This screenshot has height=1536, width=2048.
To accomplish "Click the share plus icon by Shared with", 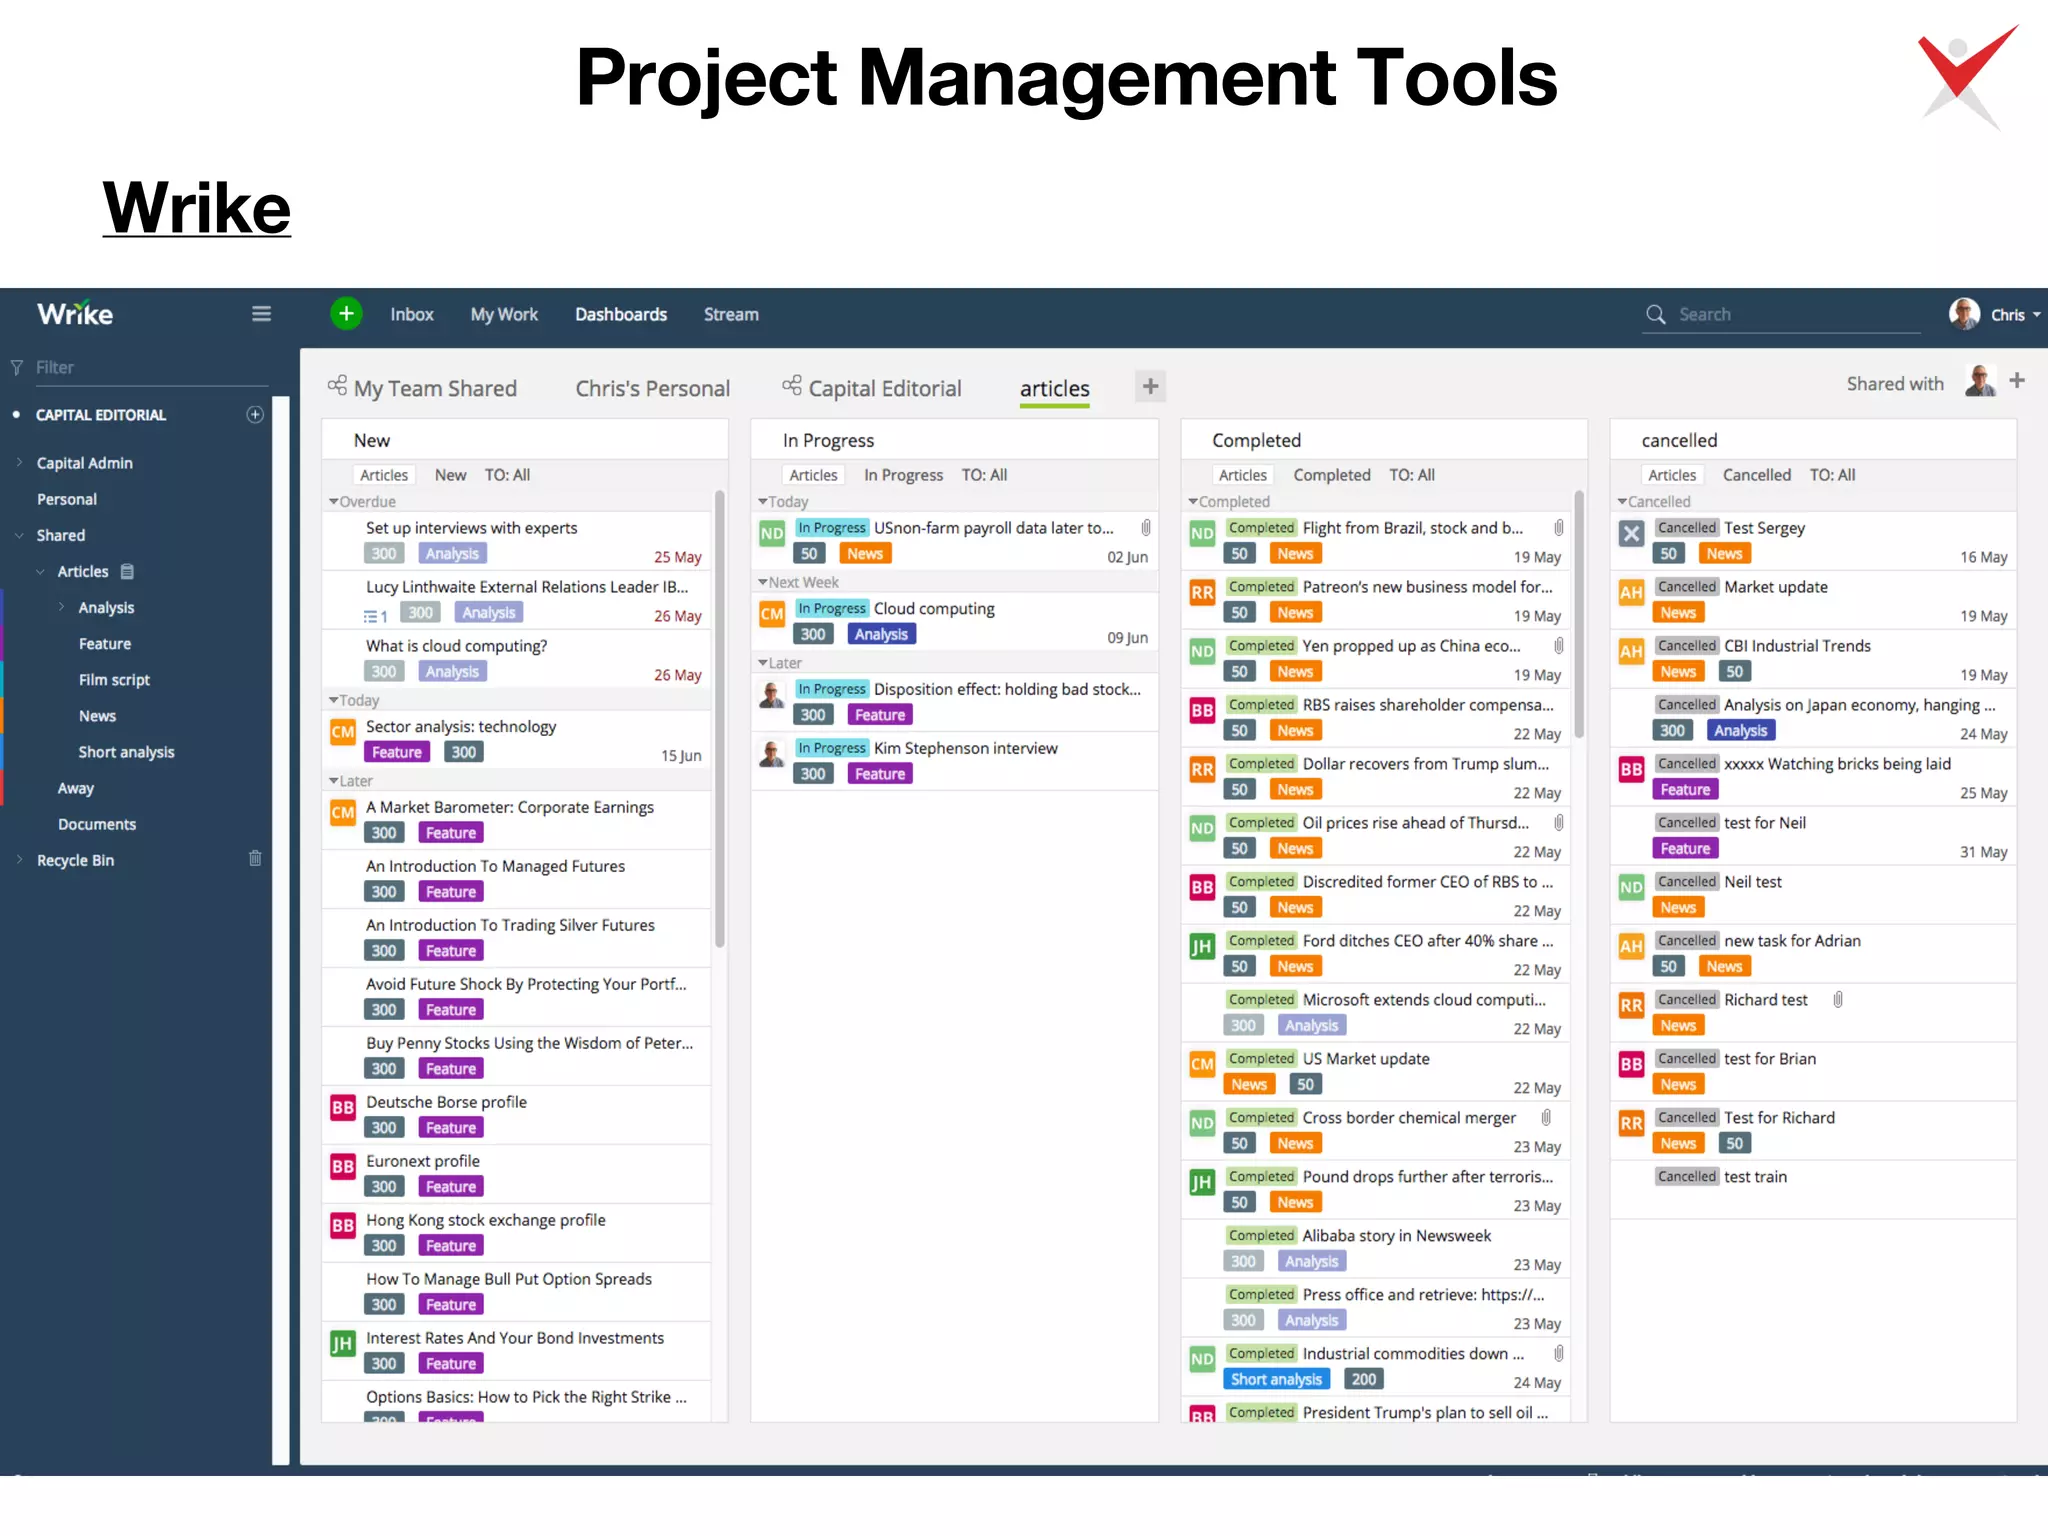I will pyautogui.click(x=2017, y=380).
